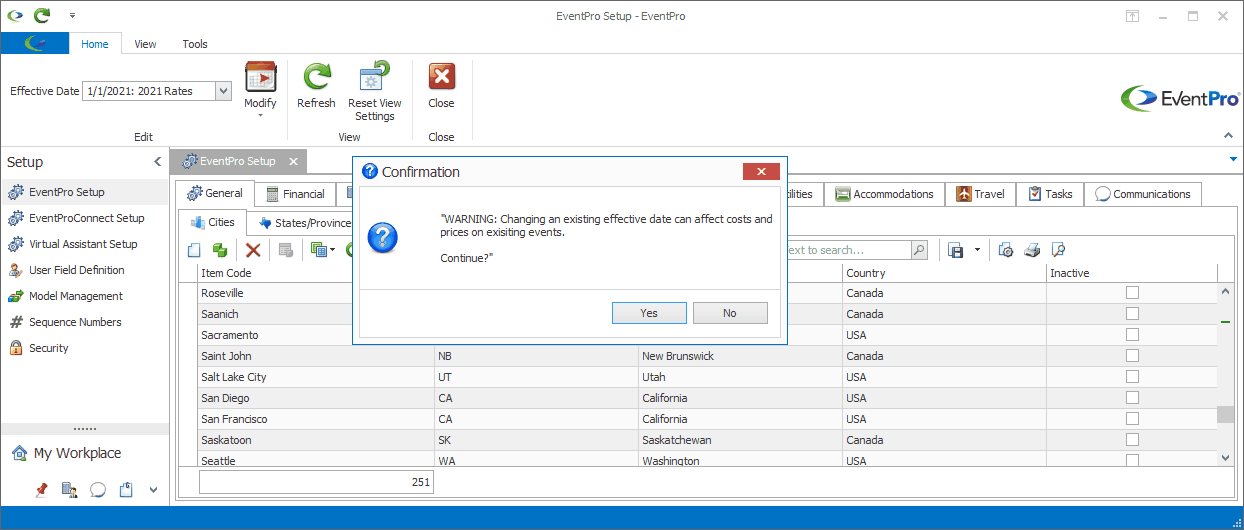The image size is (1244, 530).
Task: Click the print icon in the grid toolbar
Action: (x=1032, y=250)
